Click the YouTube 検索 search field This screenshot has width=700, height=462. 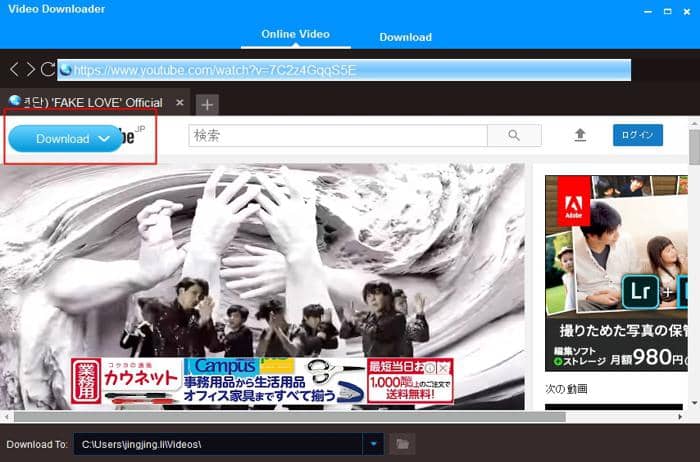tap(338, 135)
